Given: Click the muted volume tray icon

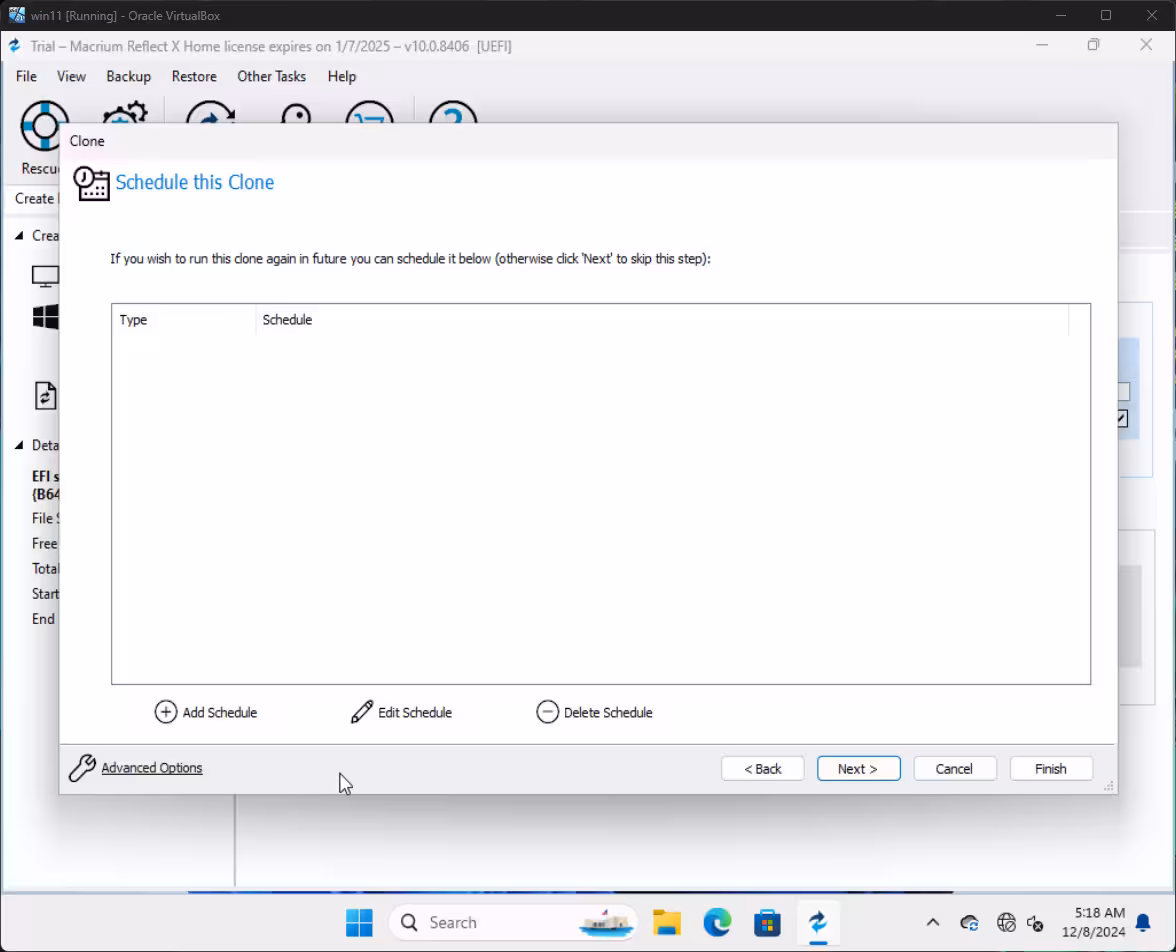Looking at the screenshot, I should coord(1035,923).
